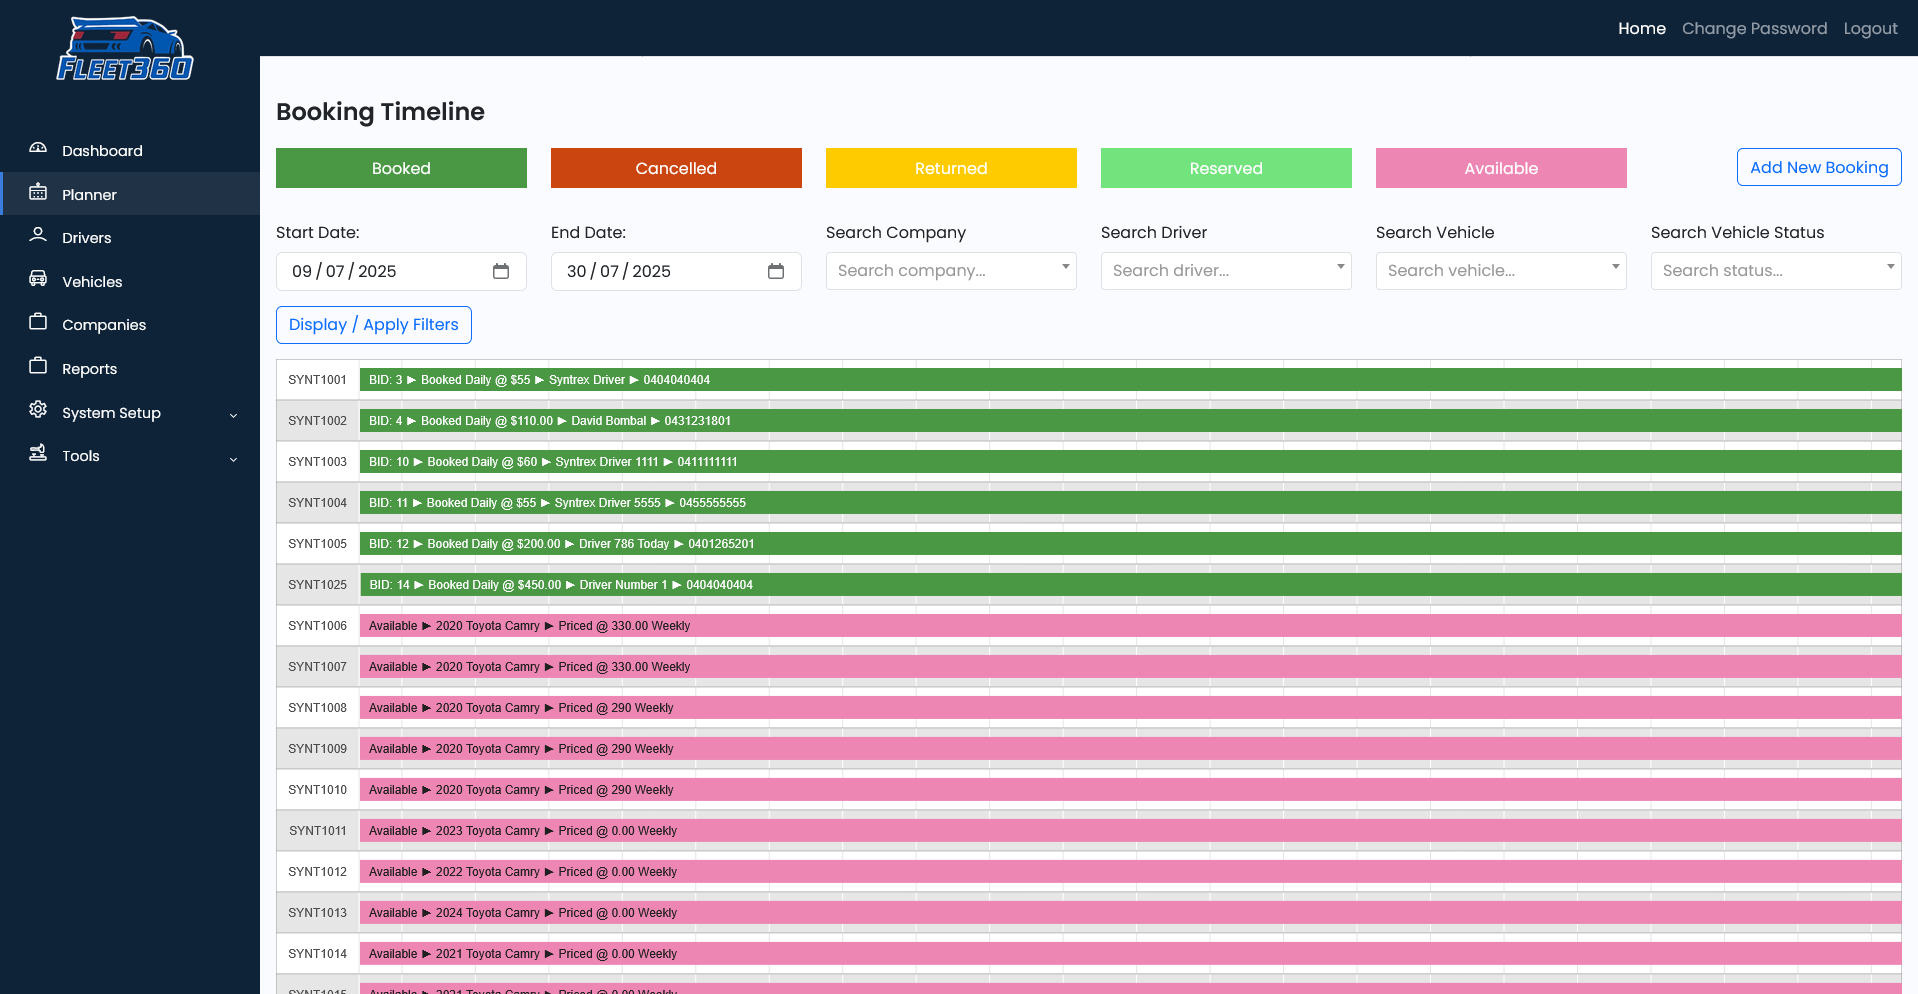The width and height of the screenshot is (1918, 994).
Task: Open the Search Company dropdown
Action: pos(950,271)
